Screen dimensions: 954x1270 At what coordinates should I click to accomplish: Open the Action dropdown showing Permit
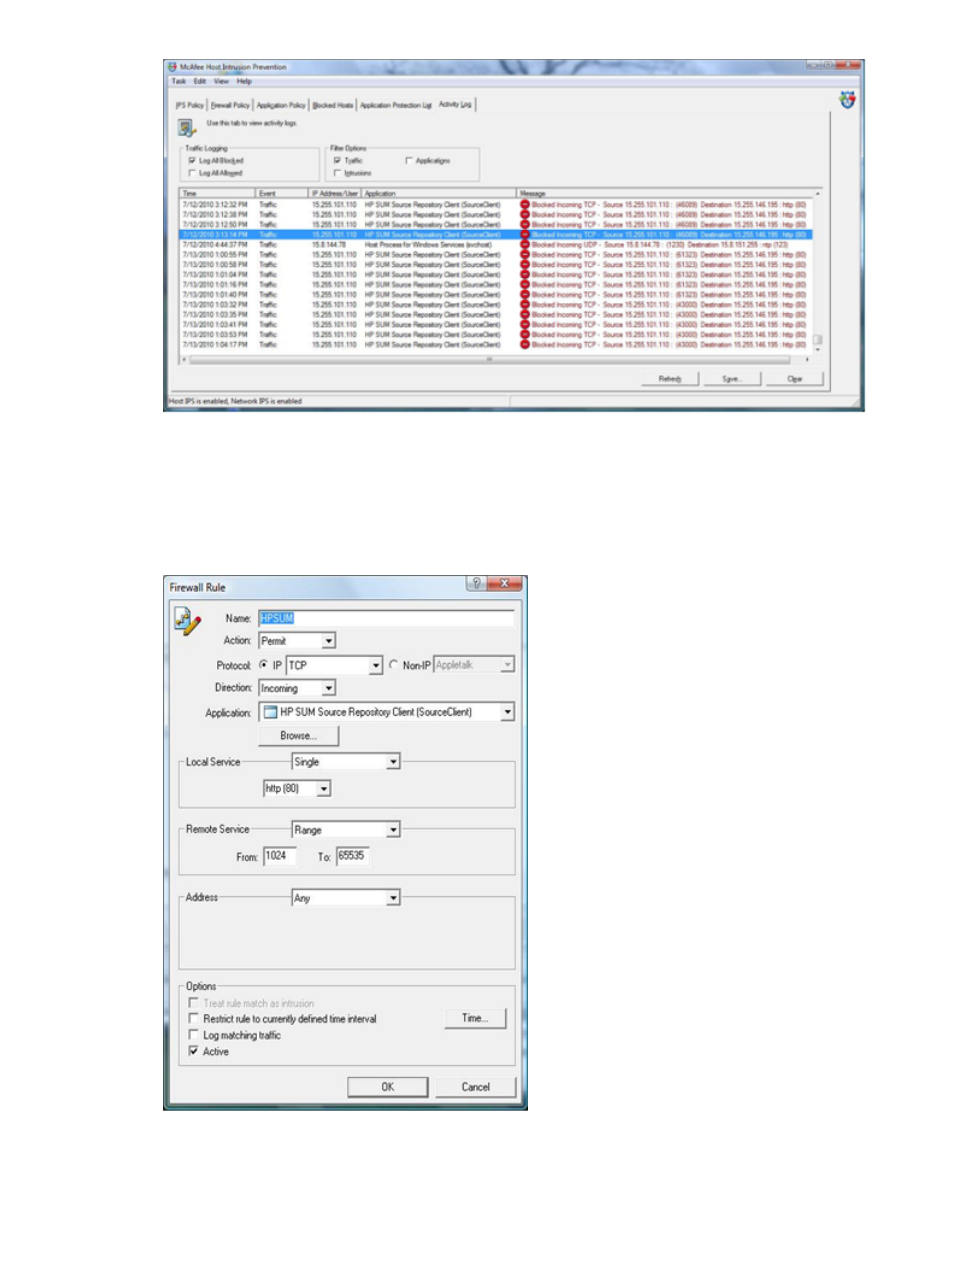[x=328, y=641]
